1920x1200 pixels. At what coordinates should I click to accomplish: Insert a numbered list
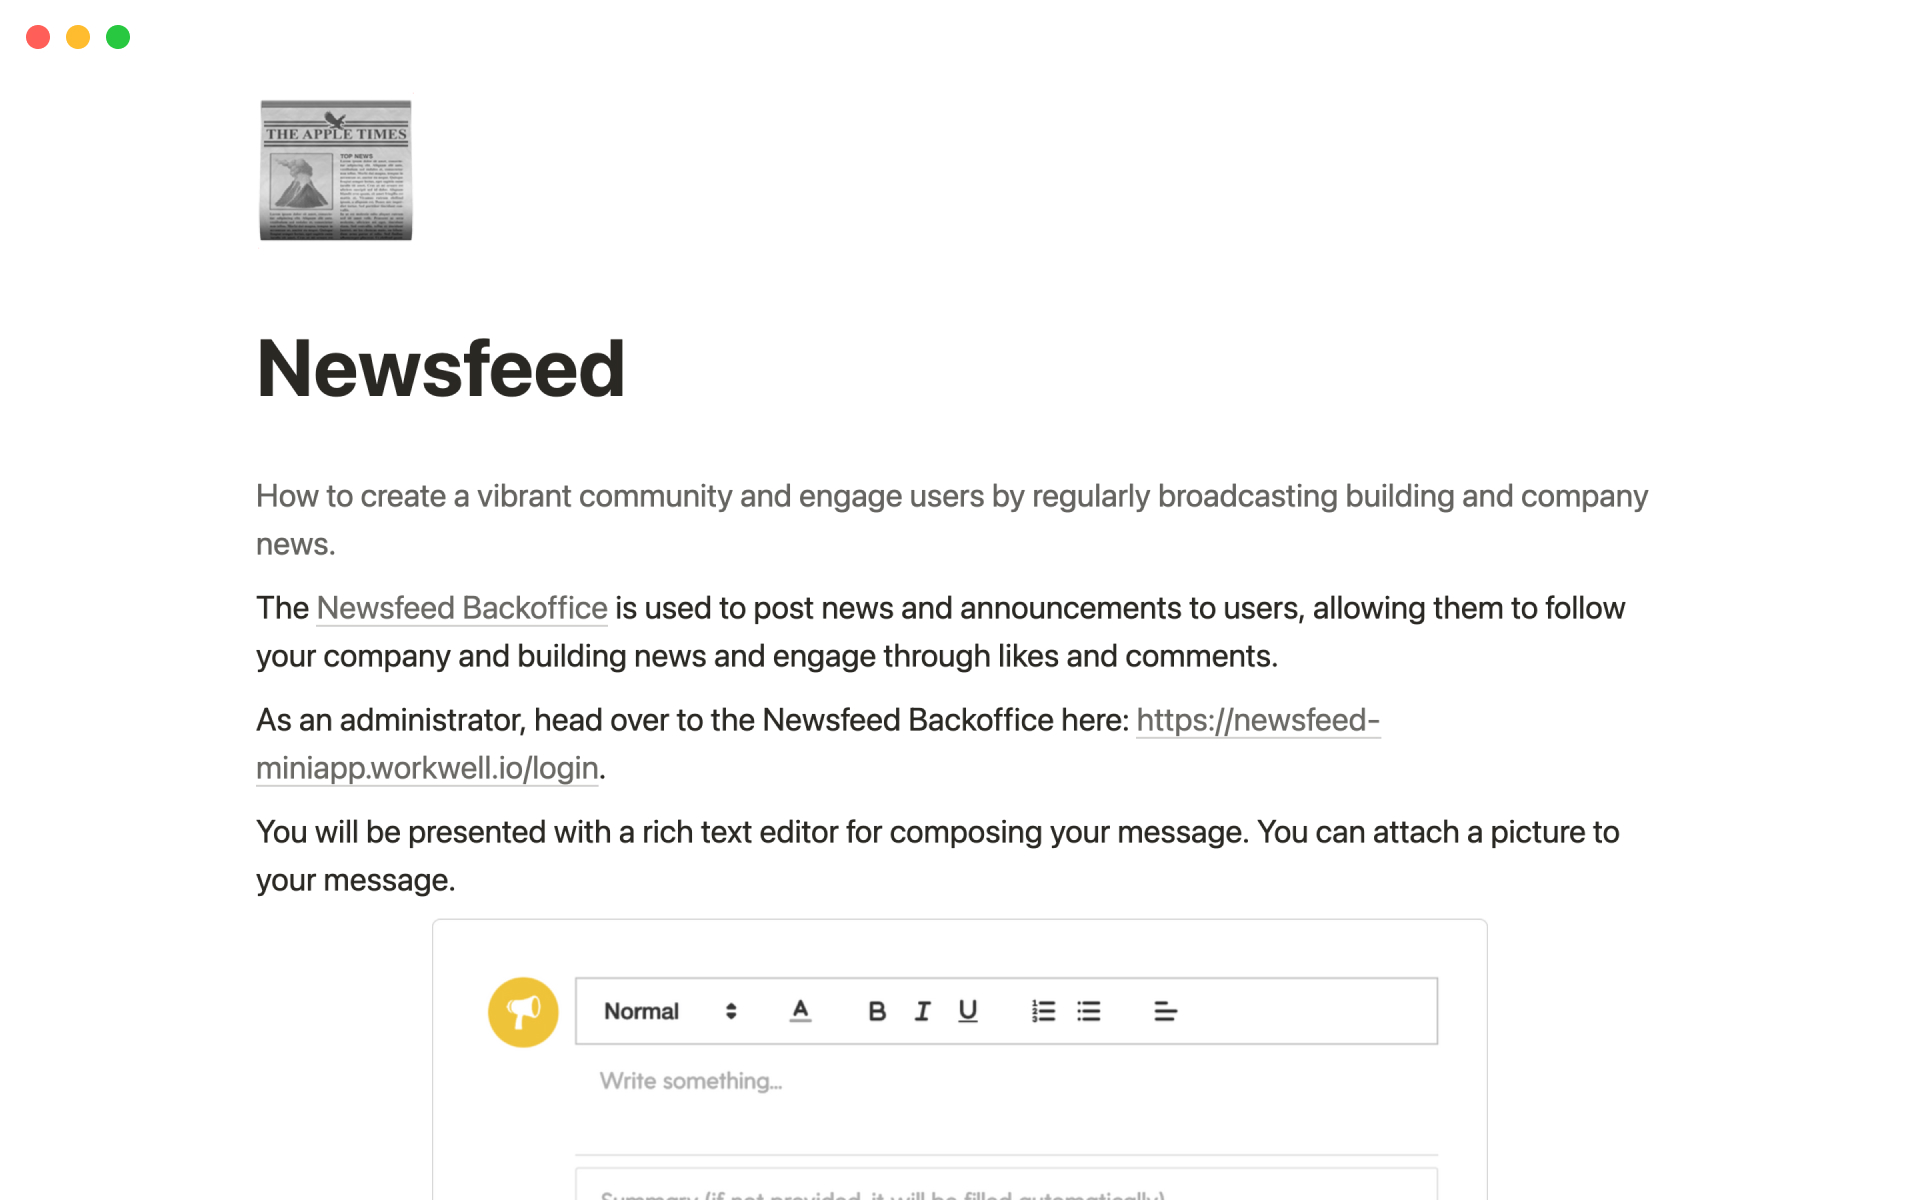click(x=1043, y=1011)
